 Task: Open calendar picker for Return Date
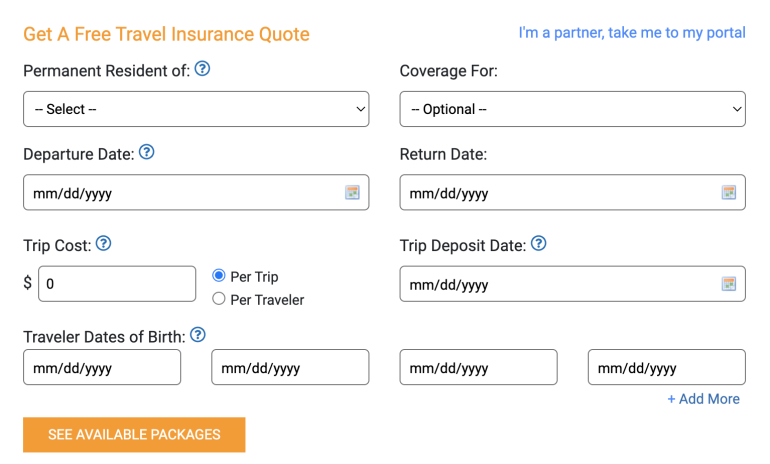point(729,193)
